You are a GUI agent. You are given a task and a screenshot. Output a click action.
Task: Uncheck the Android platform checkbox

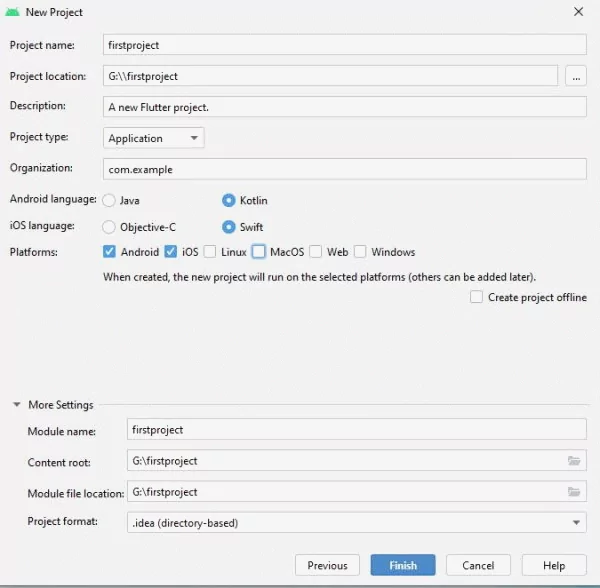point(110,252)
